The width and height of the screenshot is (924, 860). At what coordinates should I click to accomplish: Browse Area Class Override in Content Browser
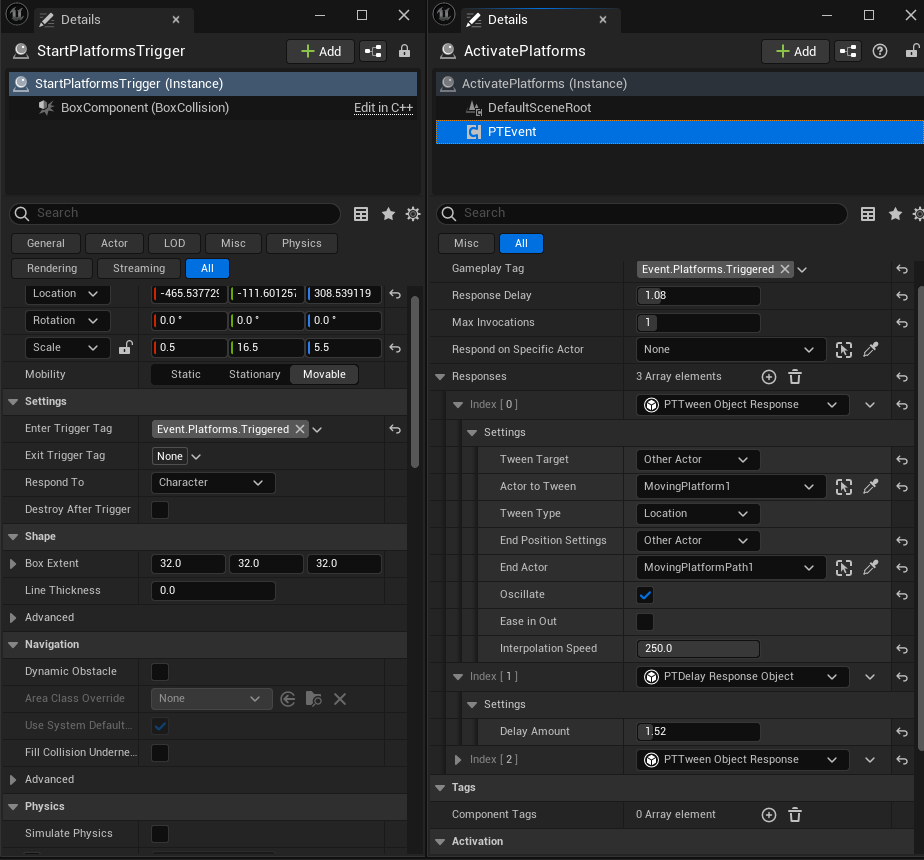pos(312,698)
